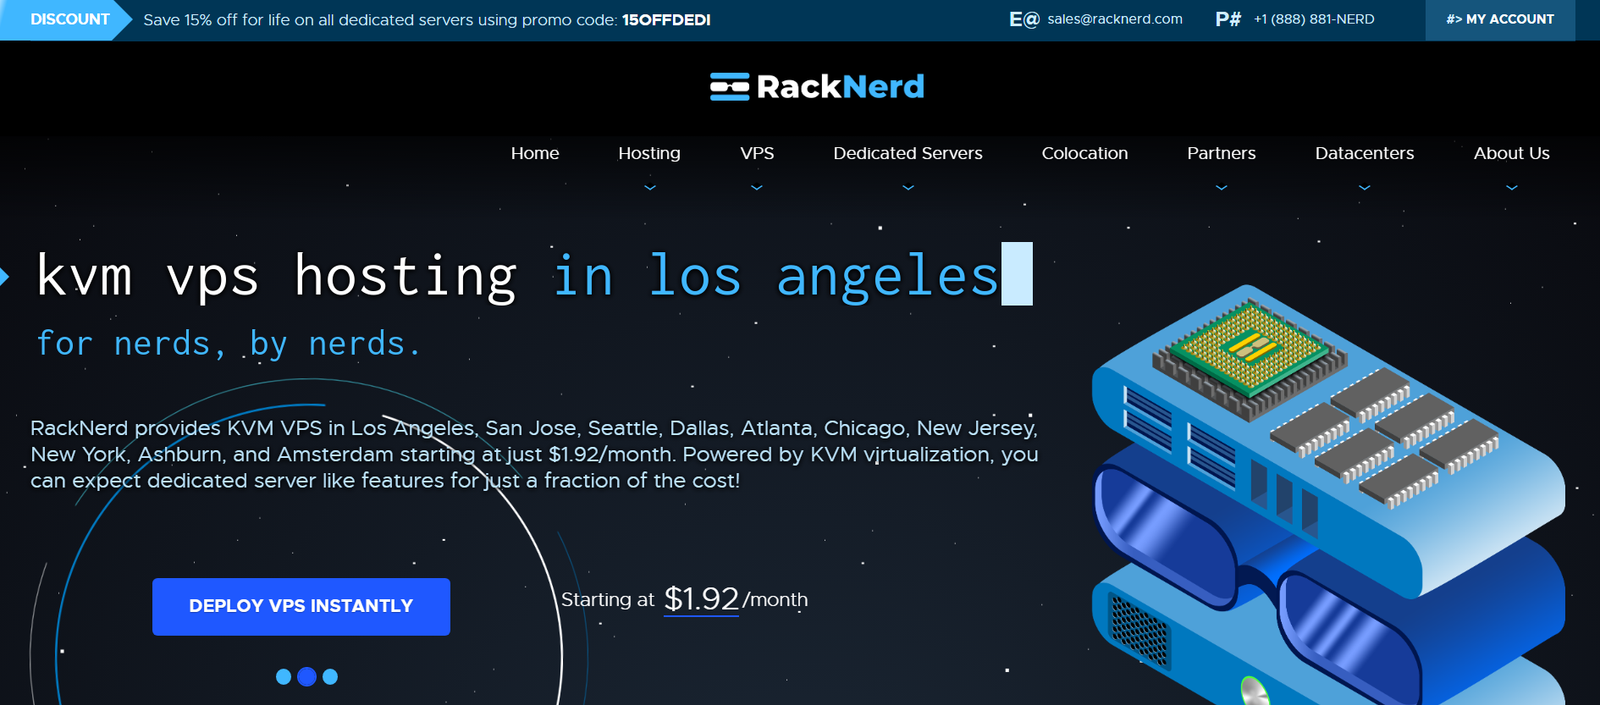This screenshot has width=1600, height=705.
Task: Click Deploy VPS Instantly button
Action: click(x=301, y=606)
